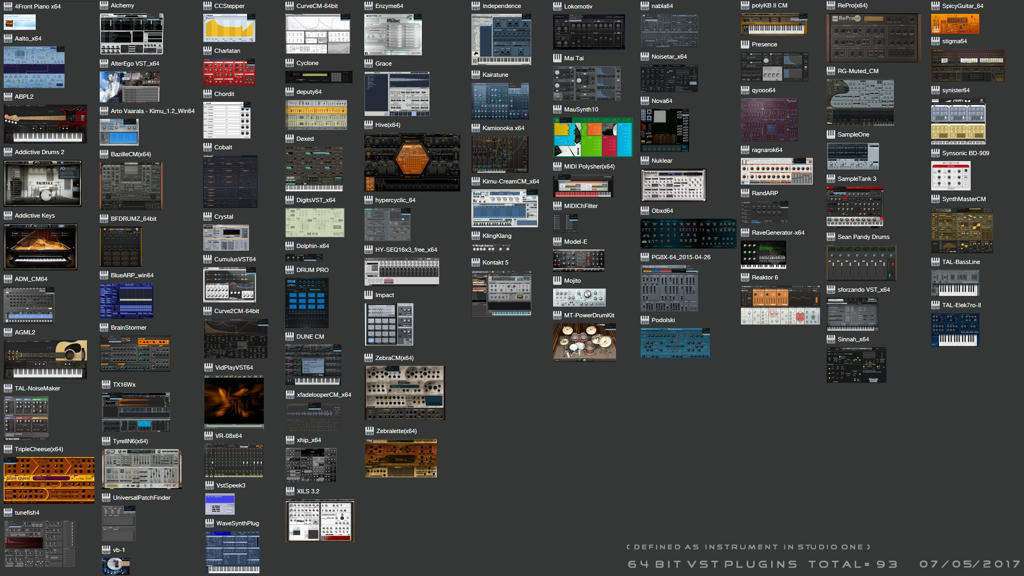Click the keyboard icon beside Alchemy
Screen dimensions: 1024x576
coord(104,5)
